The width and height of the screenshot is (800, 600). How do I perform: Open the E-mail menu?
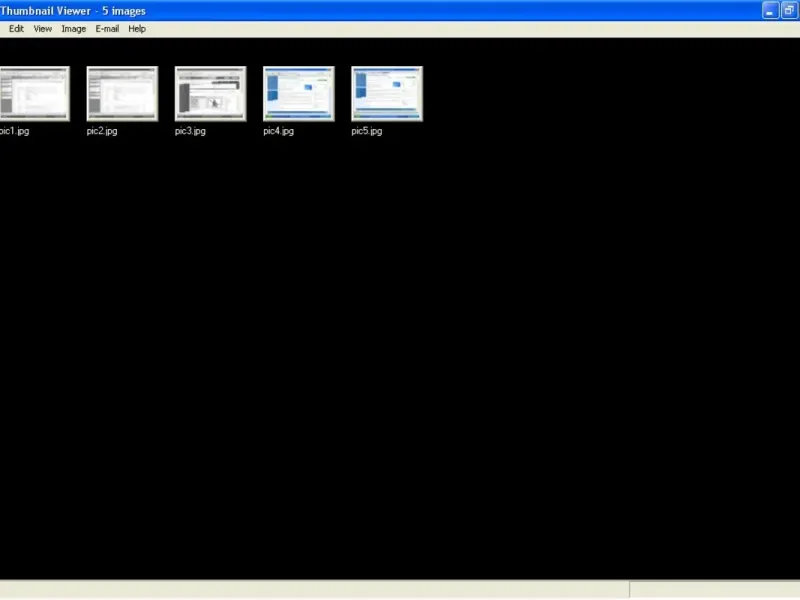pyautogui.click(x=107, y=29)
